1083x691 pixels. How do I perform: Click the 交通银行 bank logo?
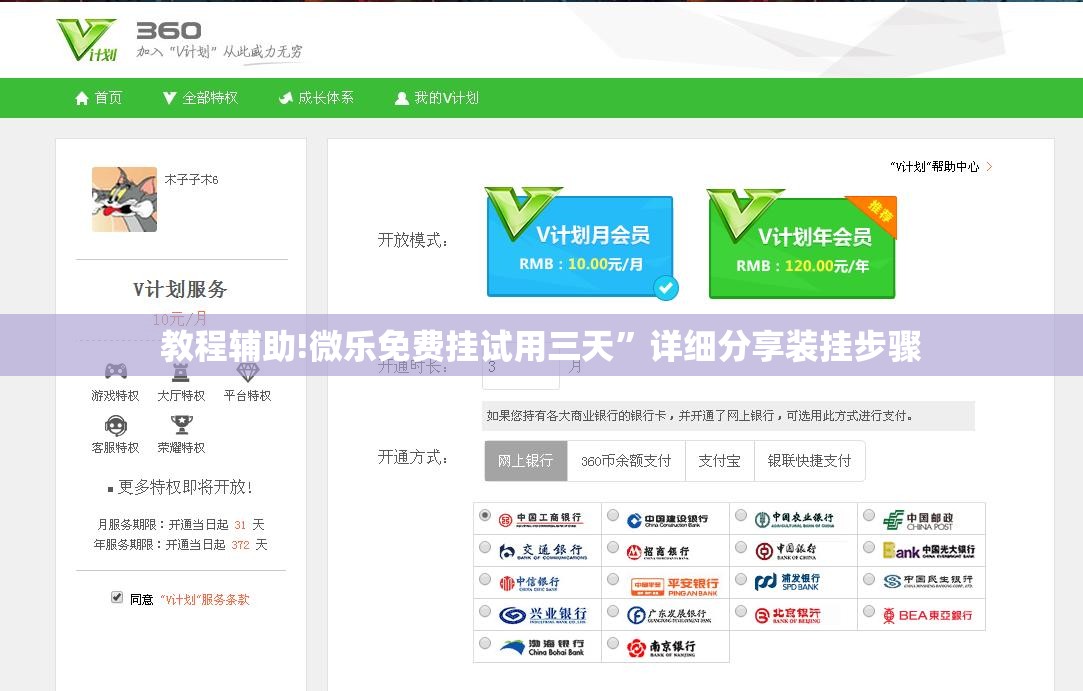point(543,551)
